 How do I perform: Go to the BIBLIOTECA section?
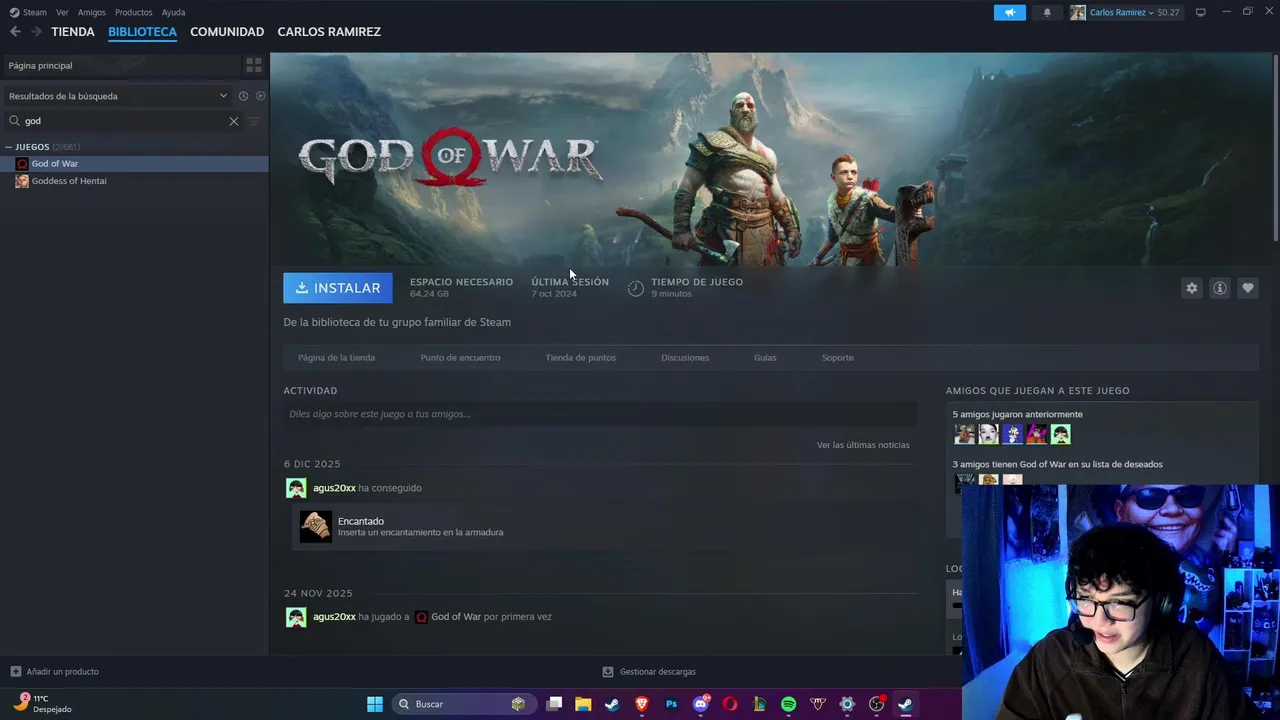pos(142,32)
